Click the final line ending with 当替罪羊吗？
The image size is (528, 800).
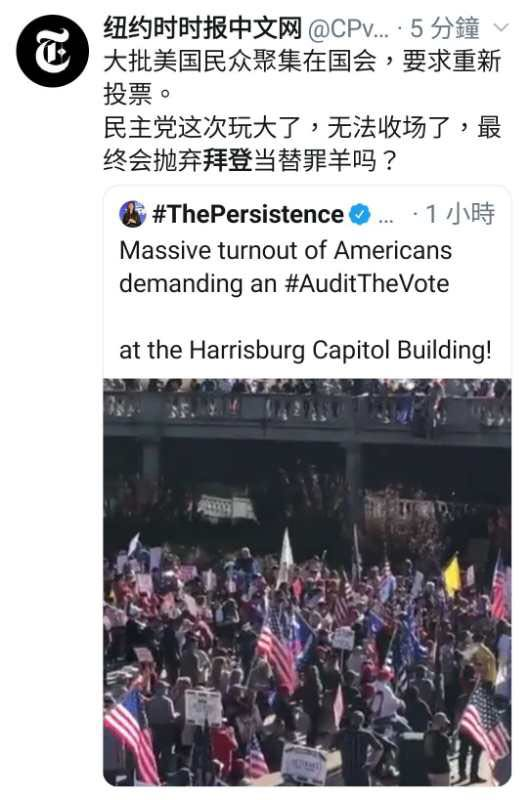point(250,160)
